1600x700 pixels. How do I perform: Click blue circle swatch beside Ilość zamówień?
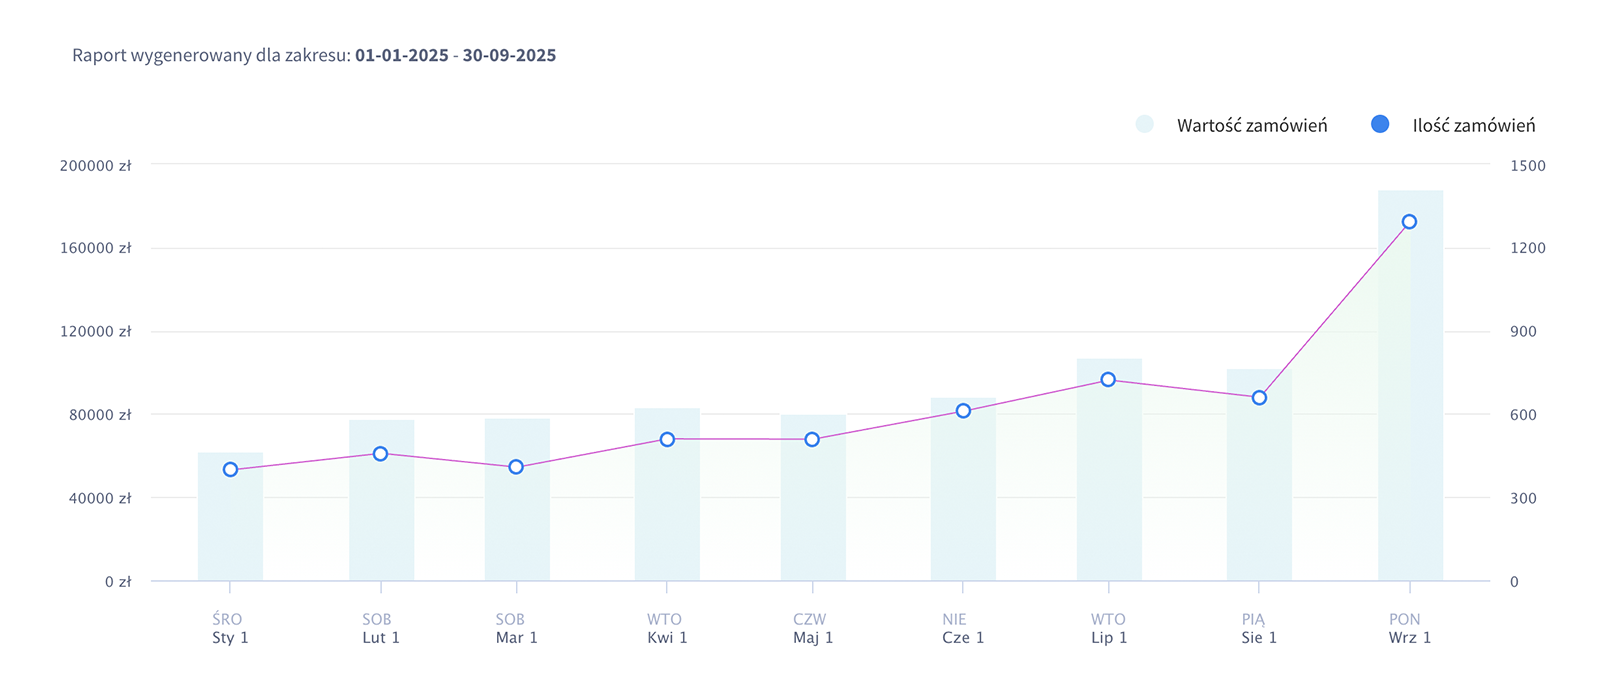tap(1380, 124)
